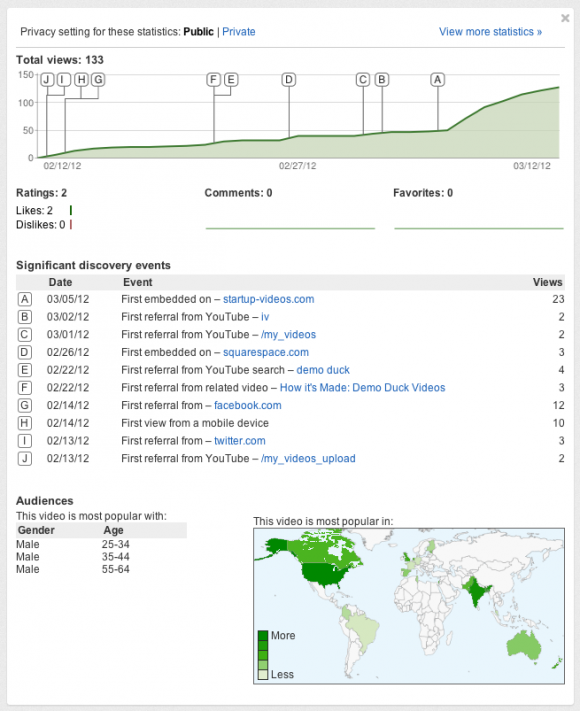Click chart marker C on the views graph

(363, 80)
